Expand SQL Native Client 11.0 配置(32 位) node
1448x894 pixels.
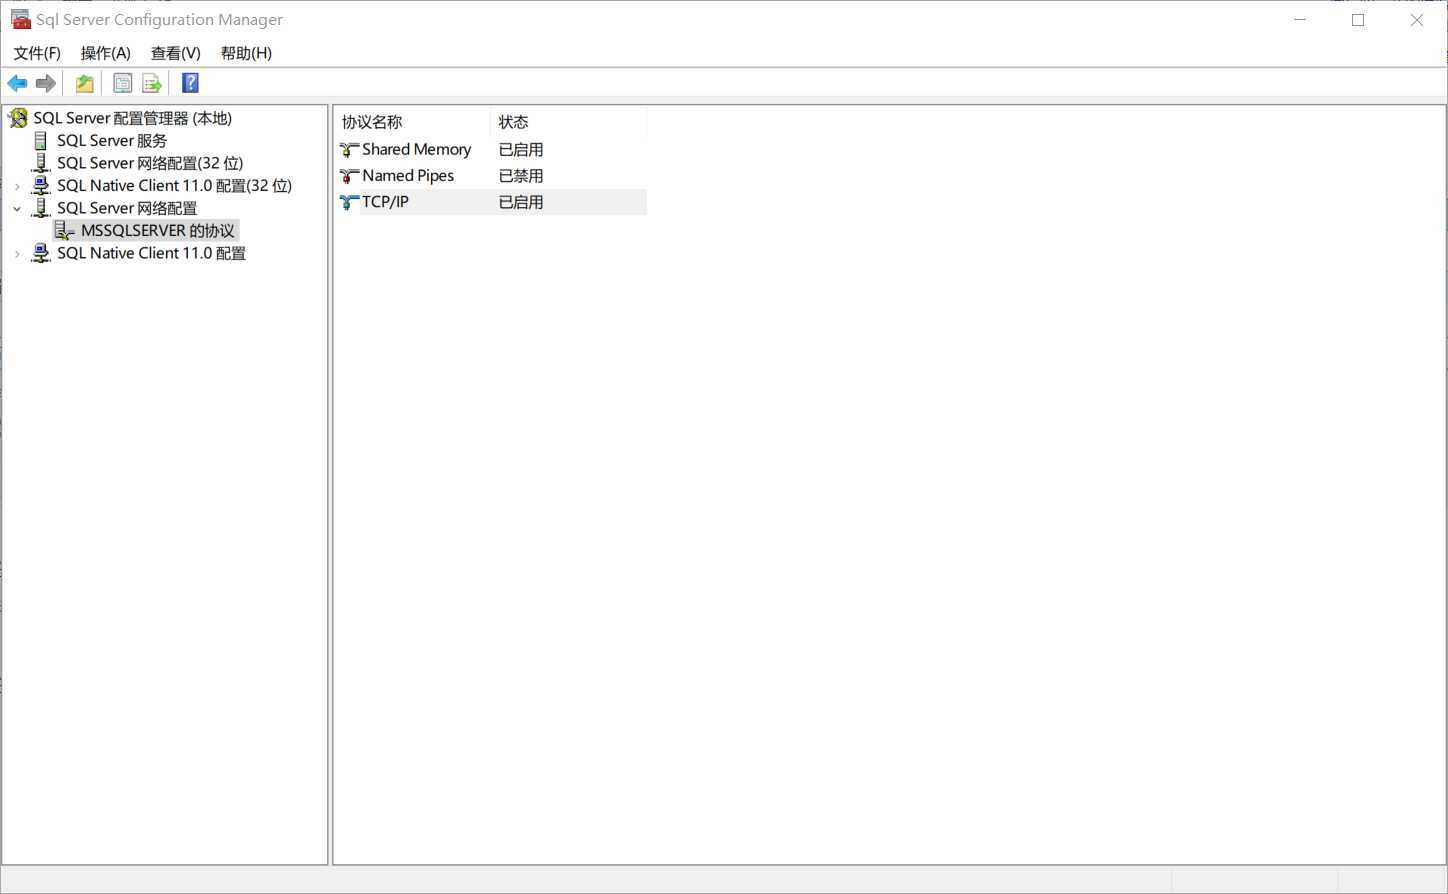tap(17, 186)
